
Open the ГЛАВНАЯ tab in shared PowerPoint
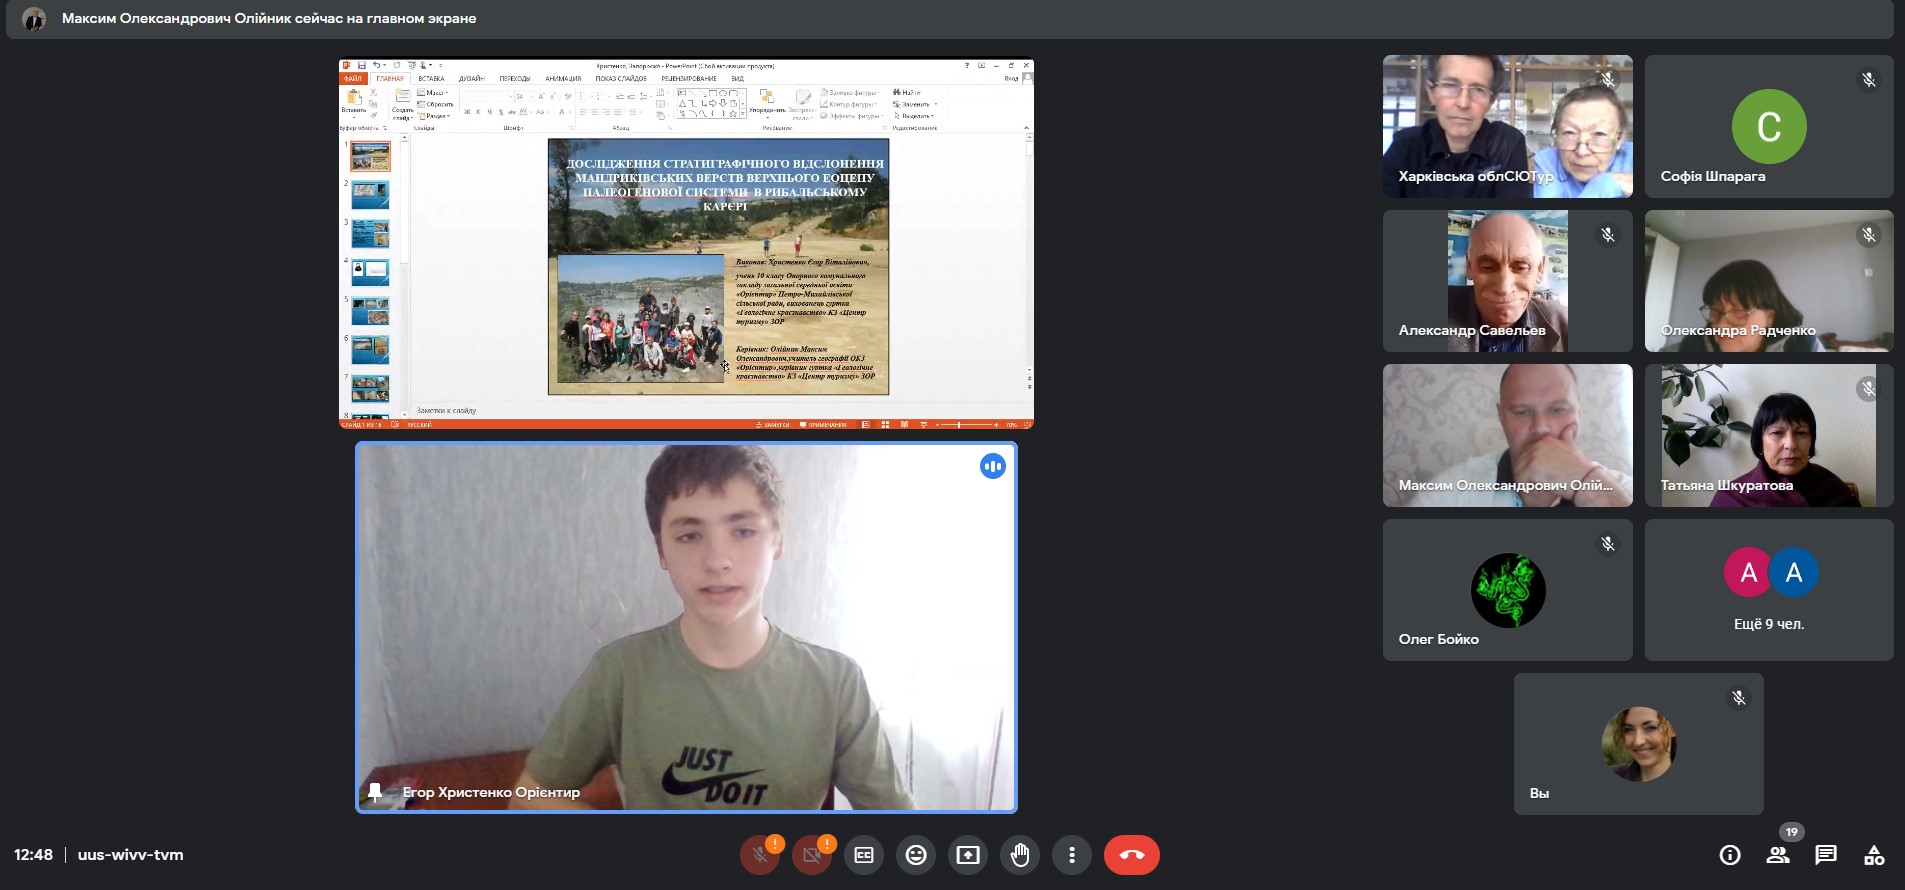point(390,78)
